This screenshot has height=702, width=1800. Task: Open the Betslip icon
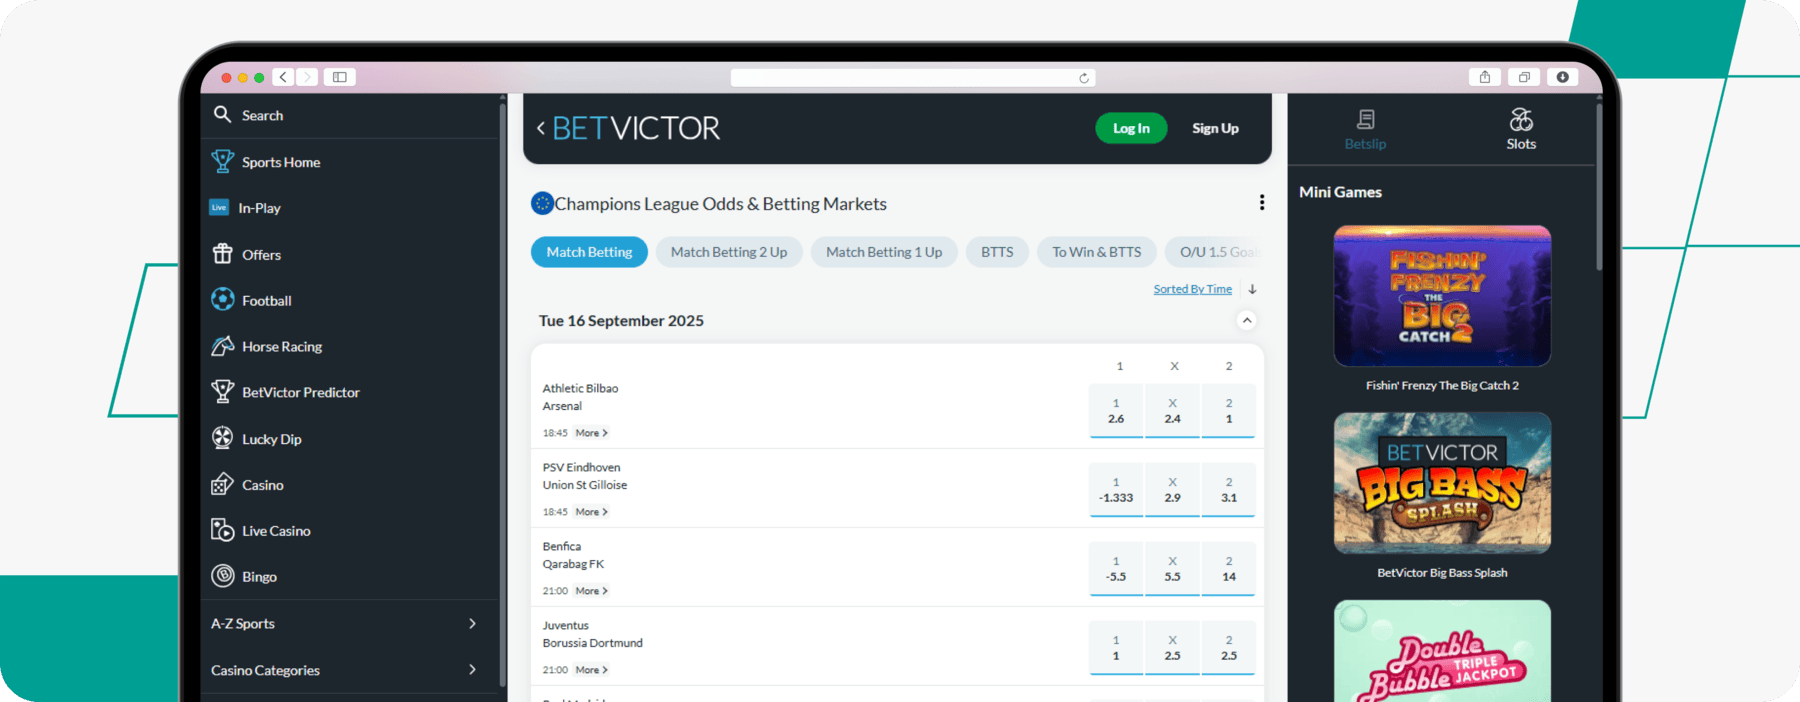pyautogui.click(x=1365, y=120)
